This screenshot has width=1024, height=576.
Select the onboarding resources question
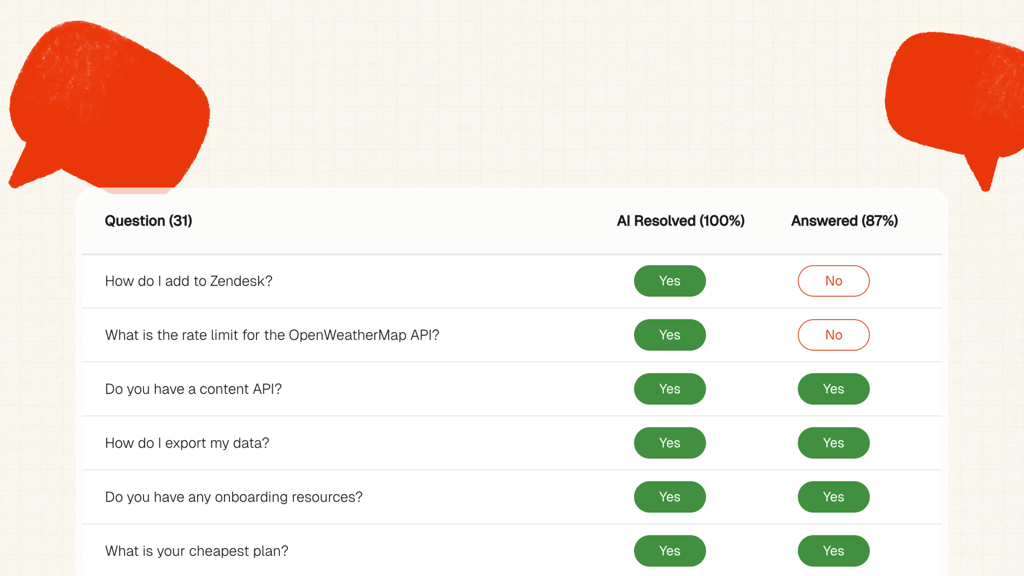pyautogui.click(x=234, y=497)
